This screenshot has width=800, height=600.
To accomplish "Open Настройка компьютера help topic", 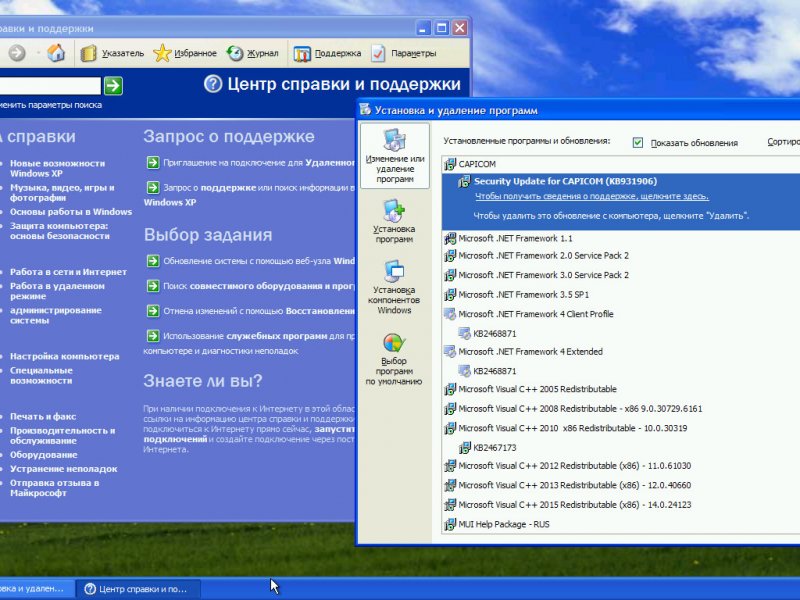I will pos(65,356).
